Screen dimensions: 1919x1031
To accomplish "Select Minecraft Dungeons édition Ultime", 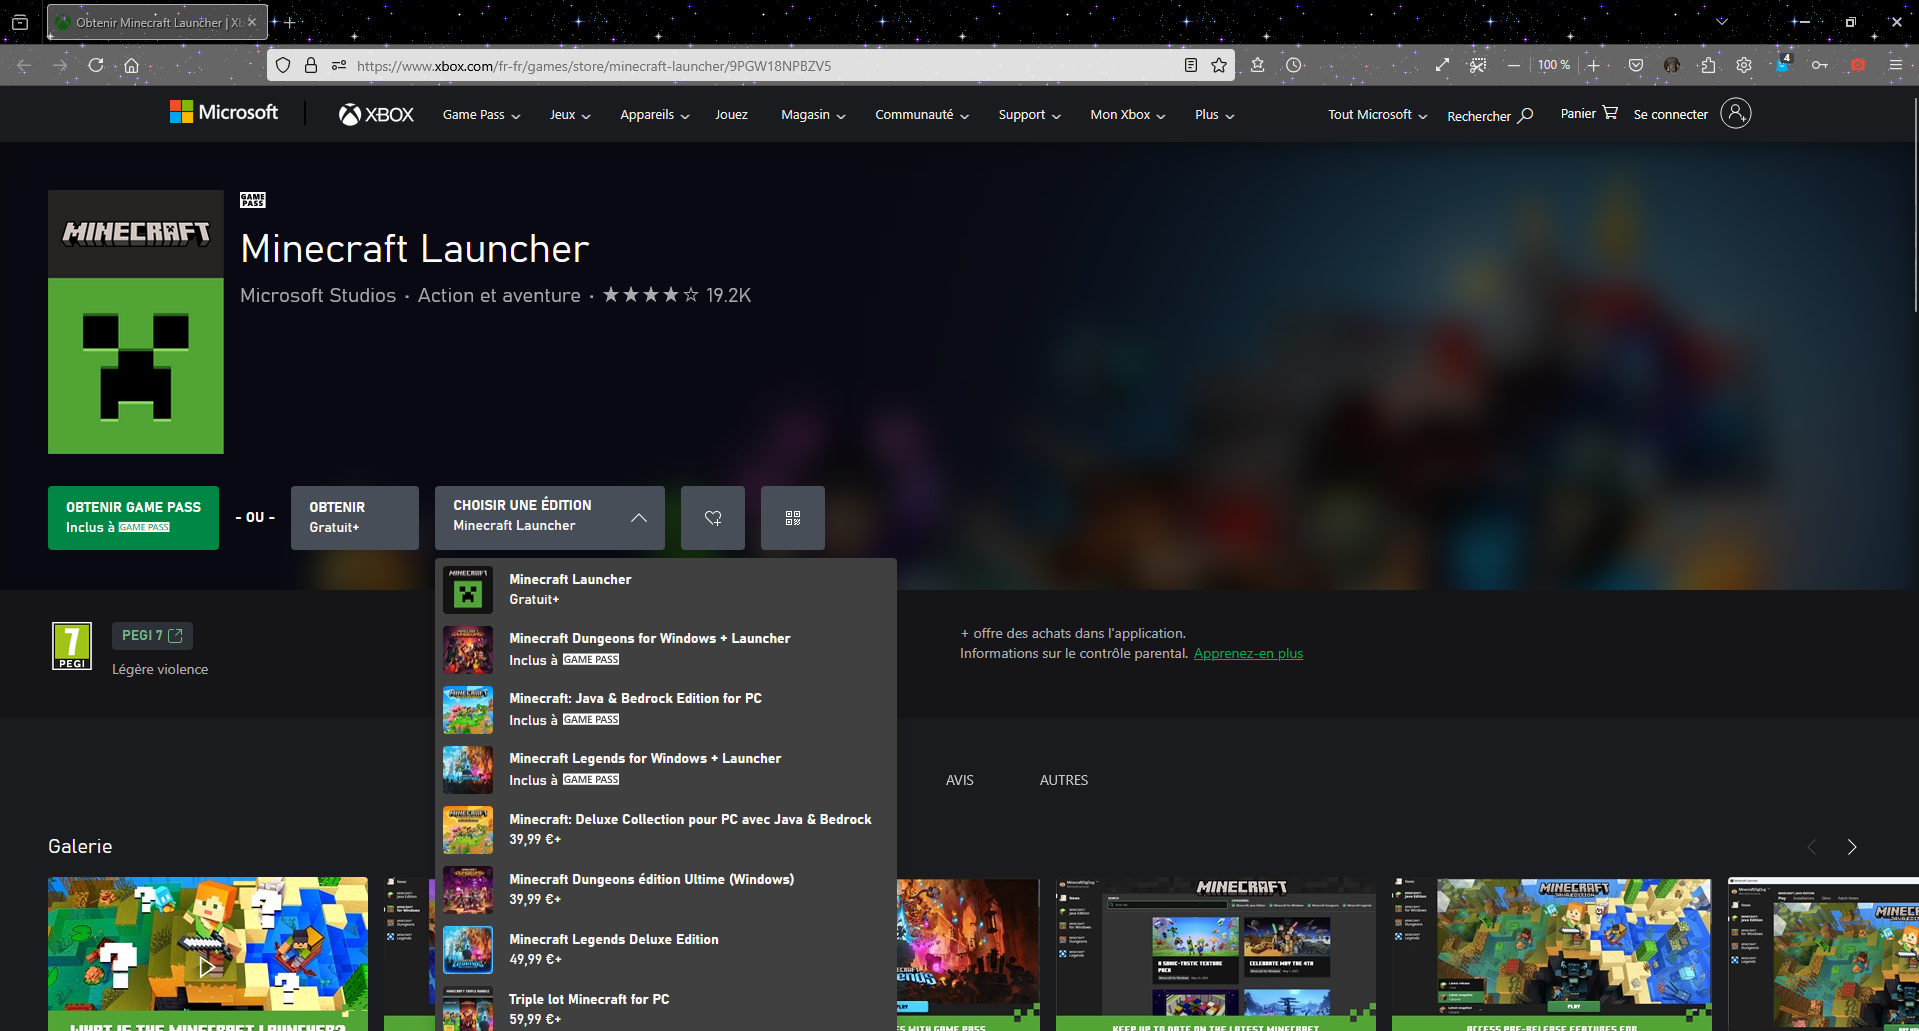I will coord(666,889).
